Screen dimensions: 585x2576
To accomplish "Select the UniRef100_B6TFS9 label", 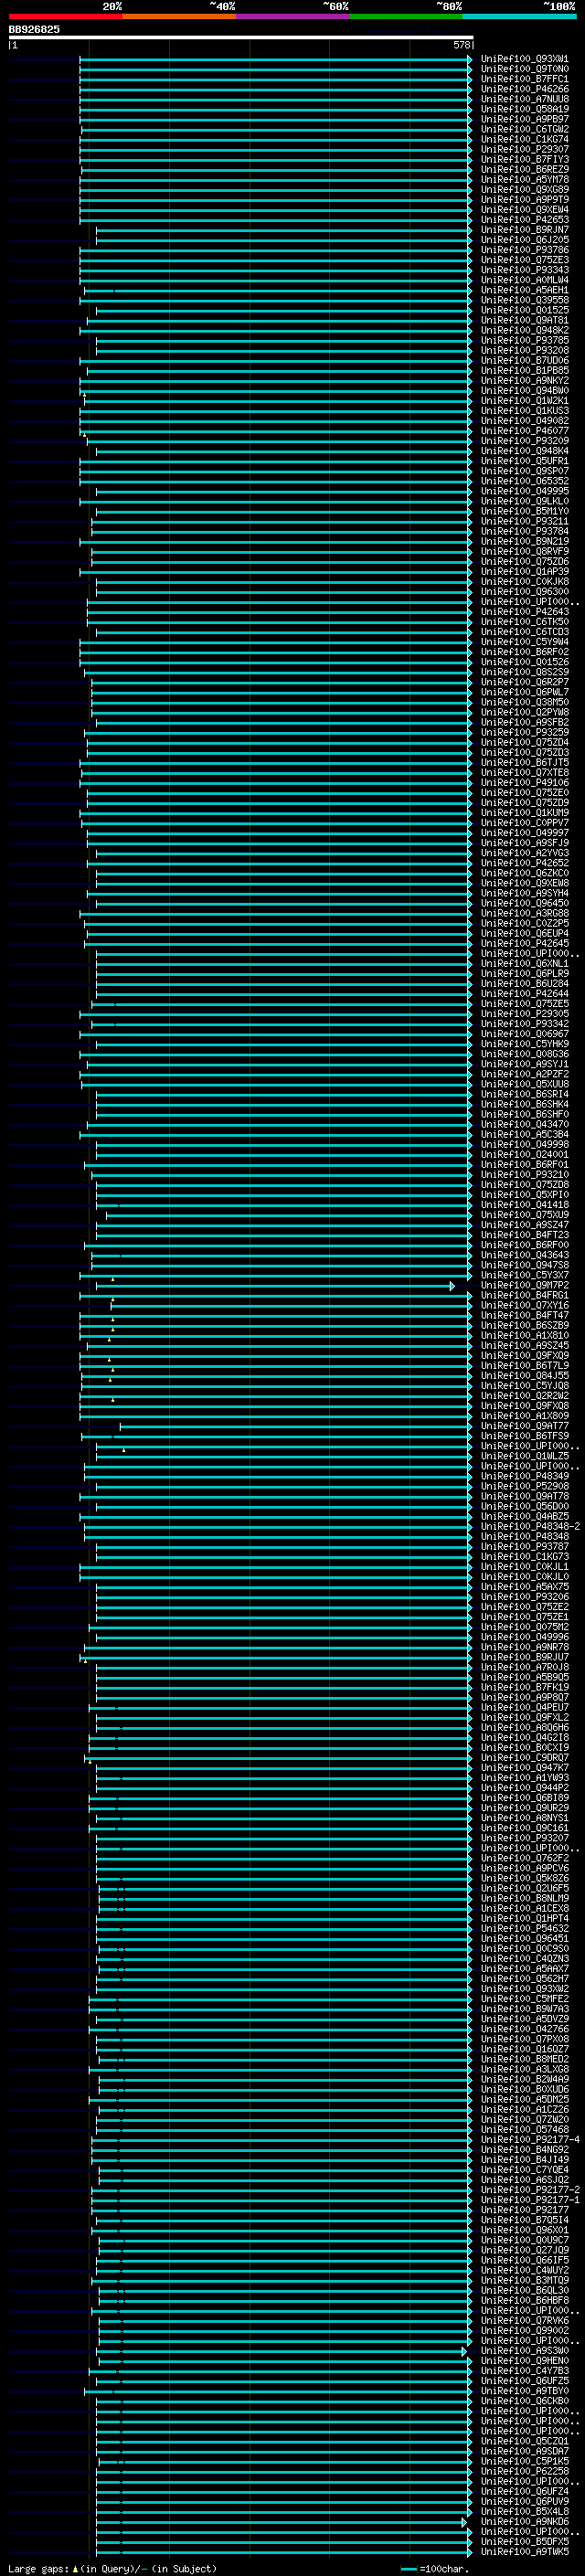I will click(525, 1436).
